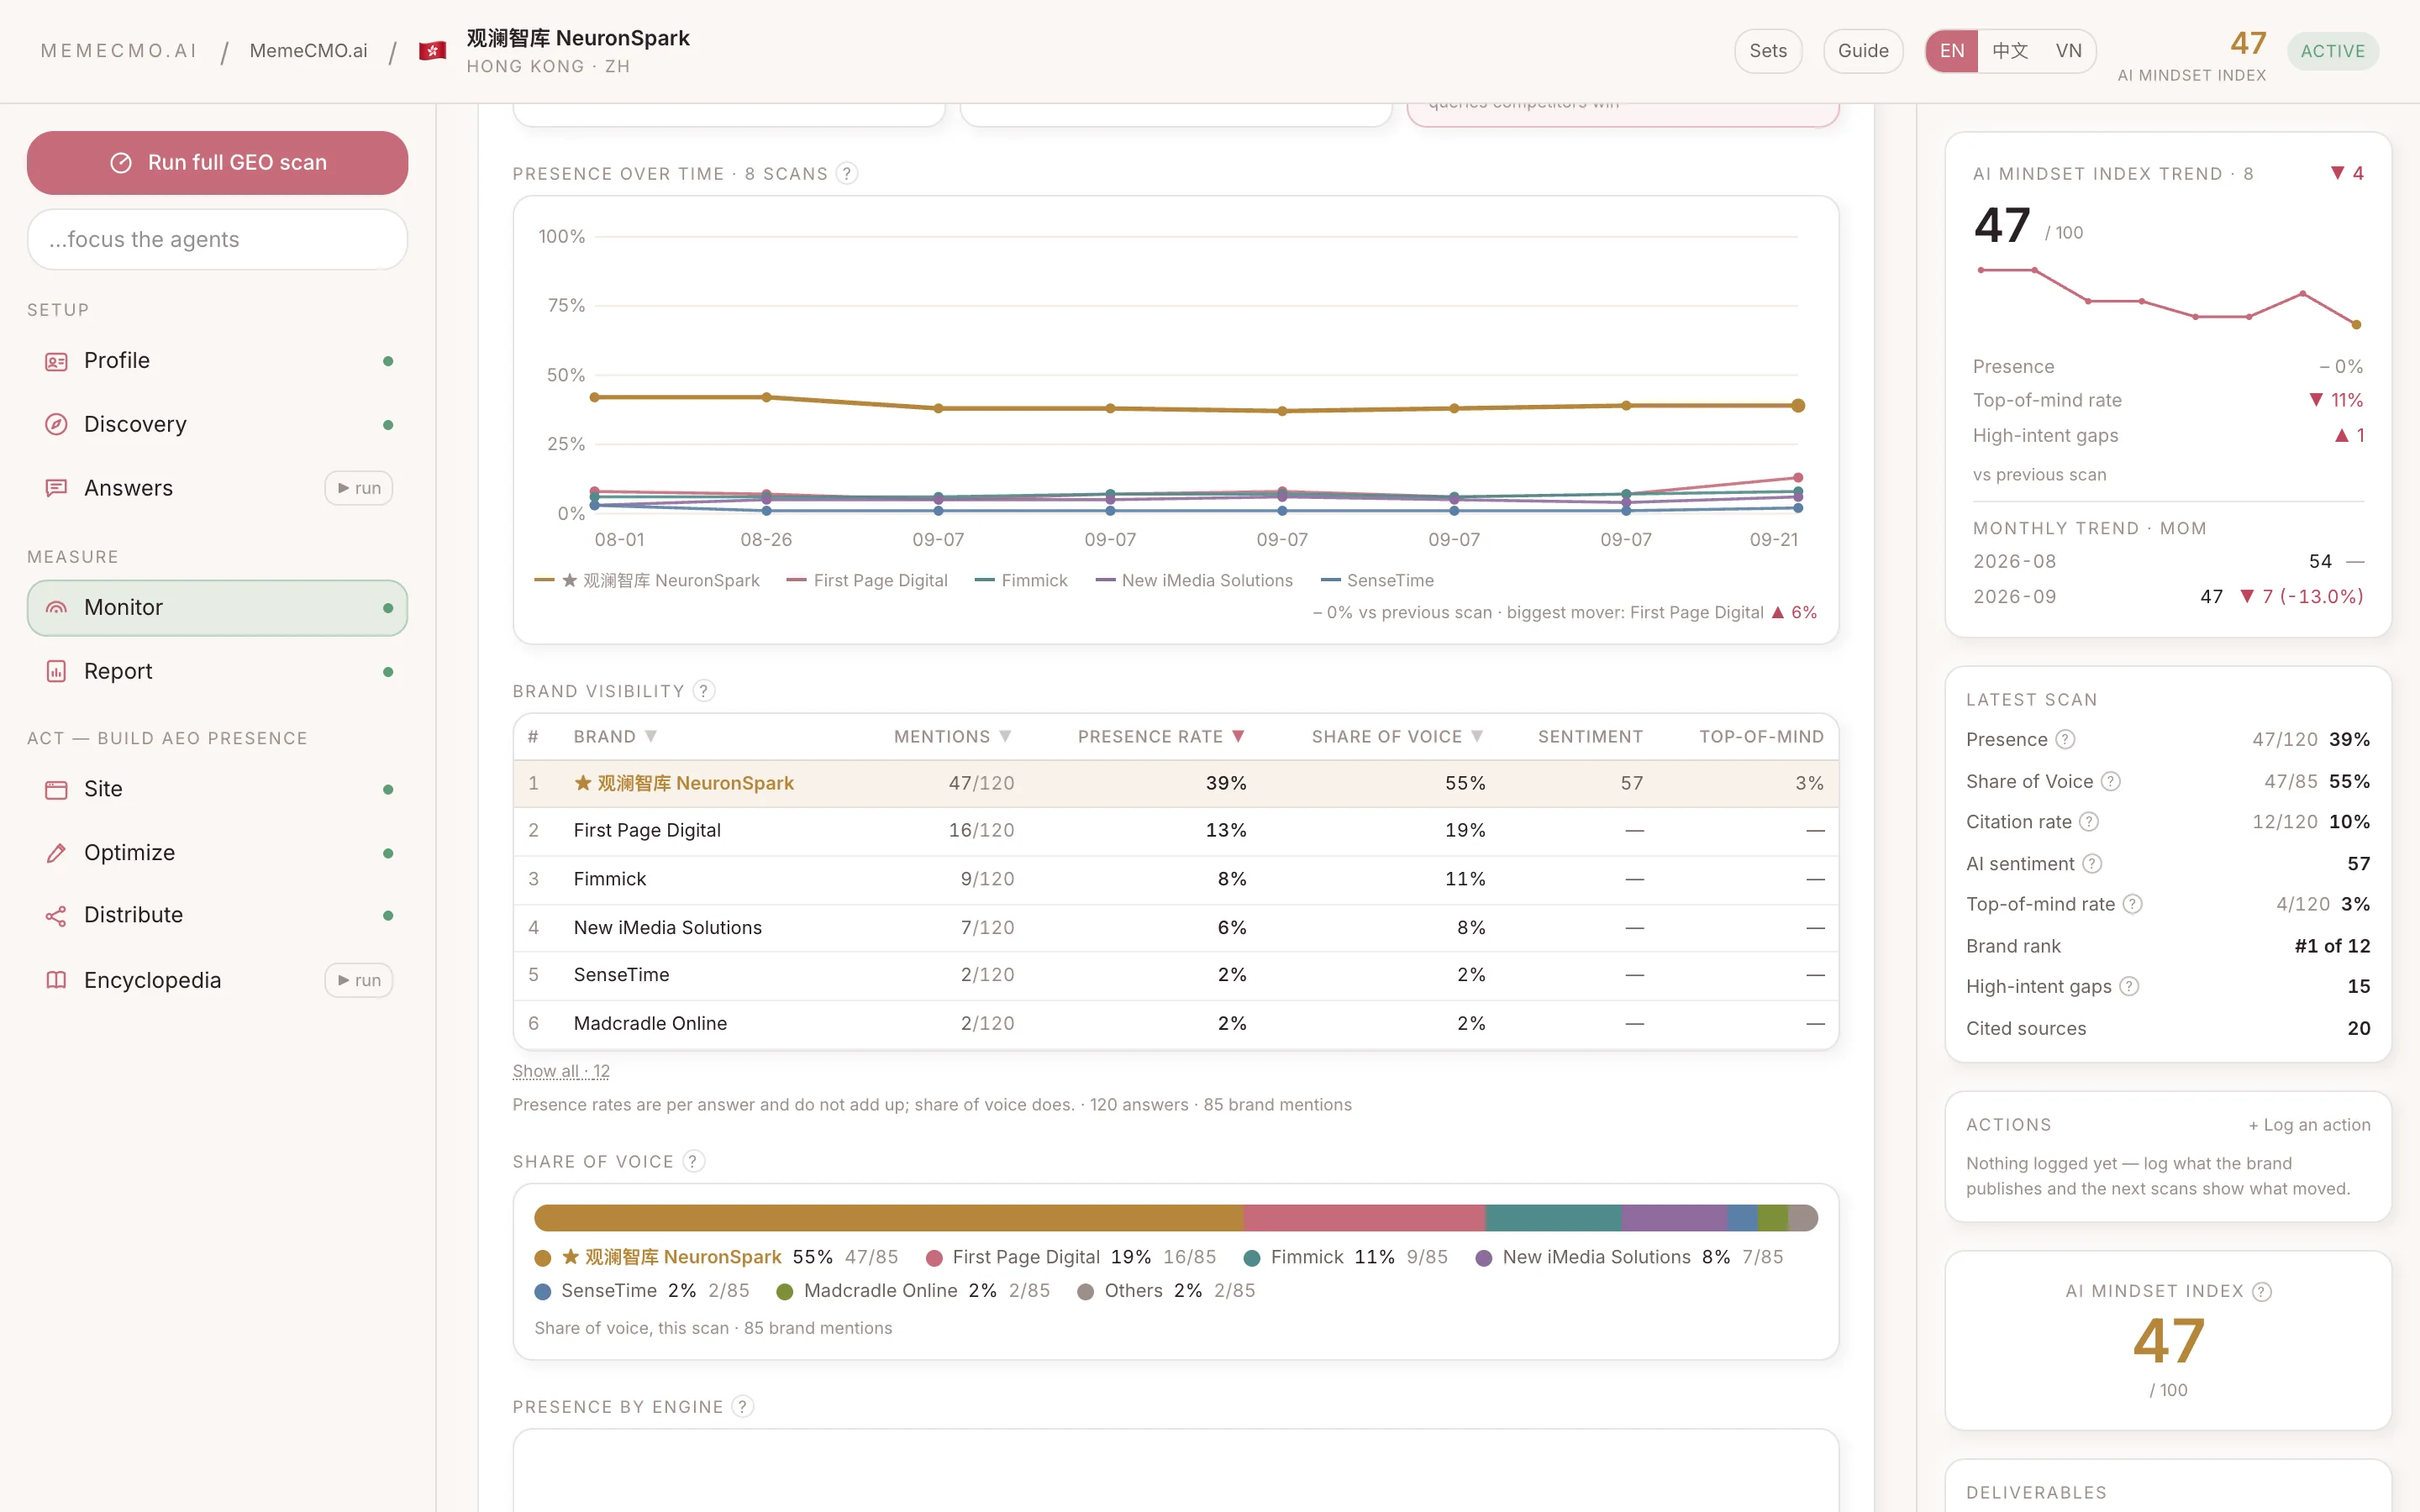Switch language to EN
The width and height of the screenshot is (2420, 1512).
1952,51
